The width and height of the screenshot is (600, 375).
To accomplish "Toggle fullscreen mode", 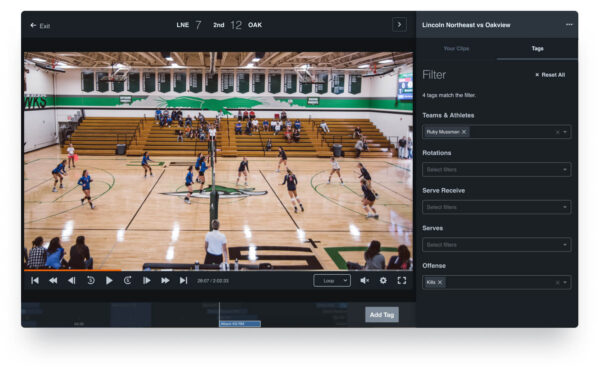I will tap(402, 280).
